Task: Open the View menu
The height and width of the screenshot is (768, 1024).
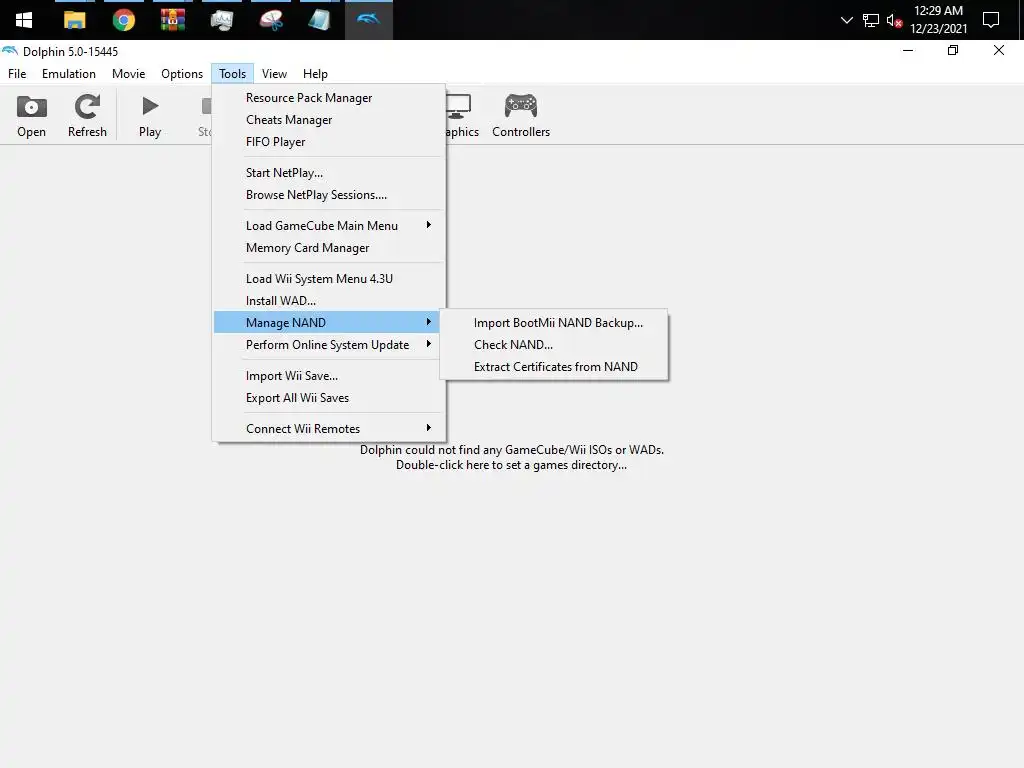Action: 274,74
